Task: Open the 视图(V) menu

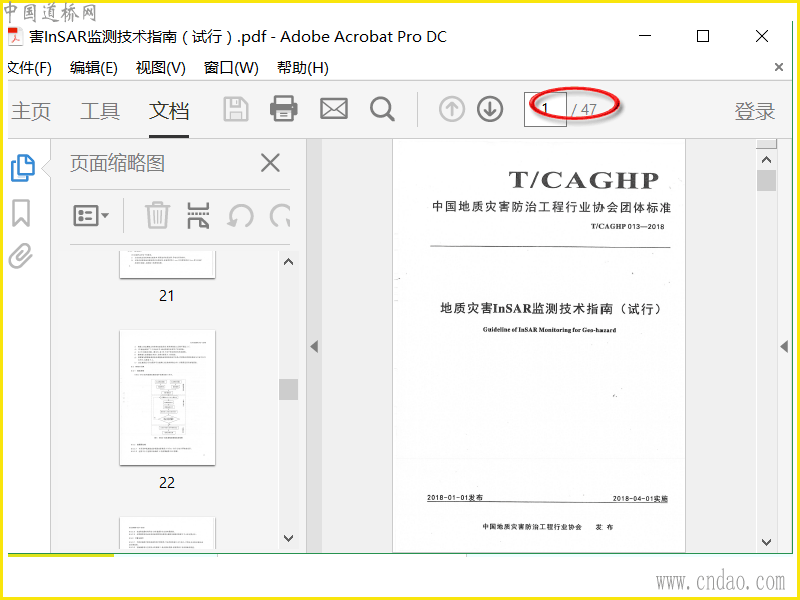Action: click(x=161, y=67)
